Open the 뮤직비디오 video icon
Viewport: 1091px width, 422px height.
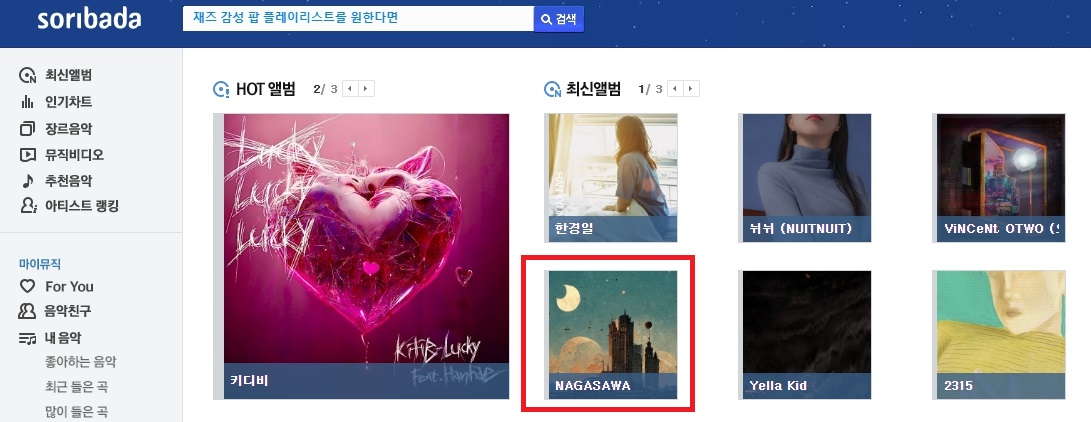tap(27, 154)
